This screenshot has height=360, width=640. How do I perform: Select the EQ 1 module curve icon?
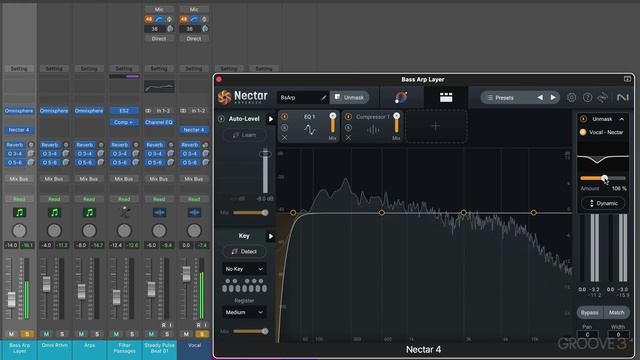(309, 130)
